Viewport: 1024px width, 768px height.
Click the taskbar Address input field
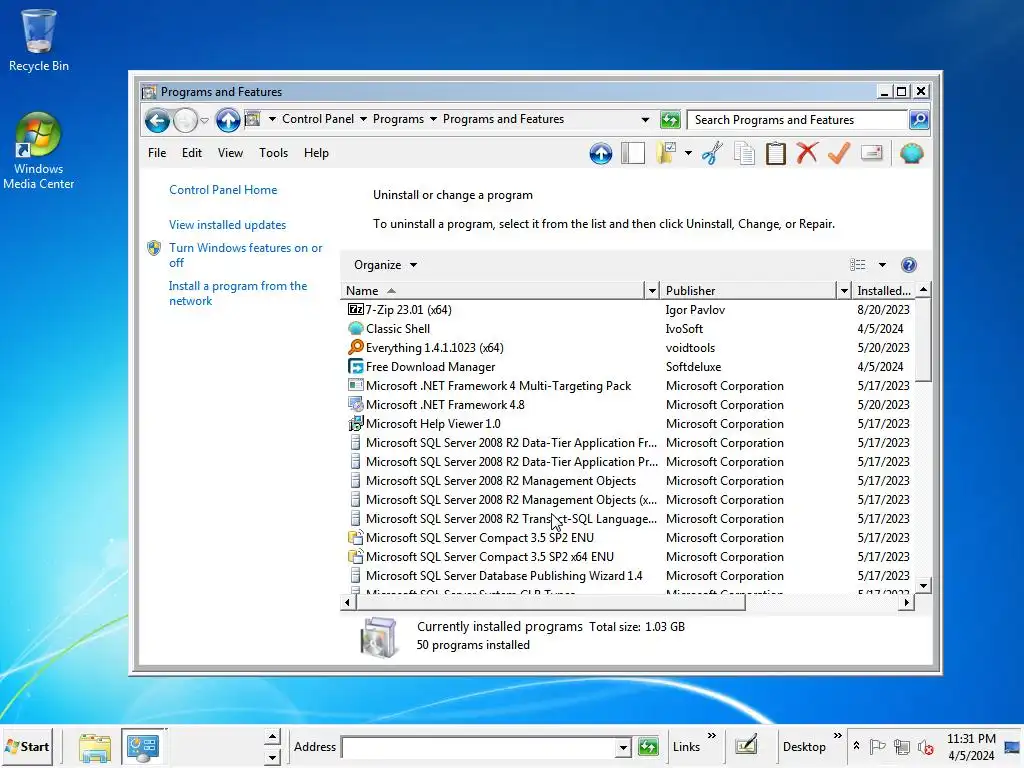coord(479,748)
